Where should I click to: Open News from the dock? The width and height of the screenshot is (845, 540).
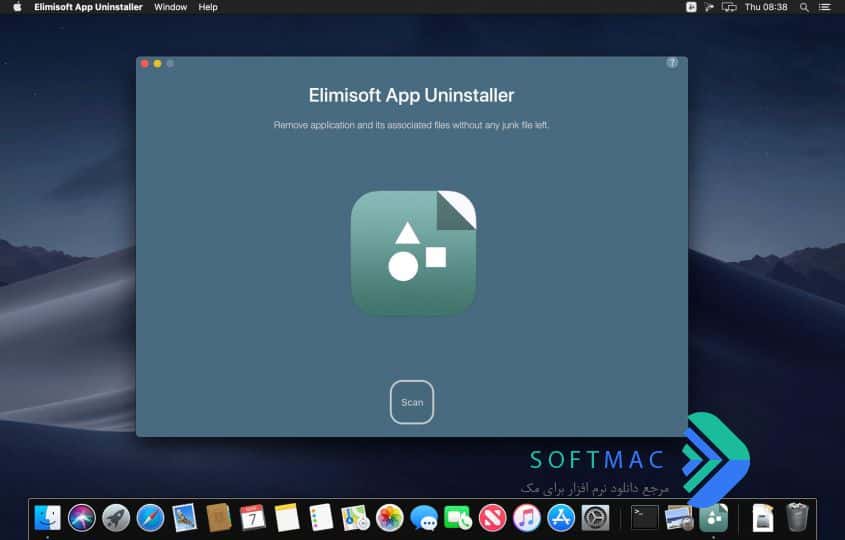tap(493, 518)
